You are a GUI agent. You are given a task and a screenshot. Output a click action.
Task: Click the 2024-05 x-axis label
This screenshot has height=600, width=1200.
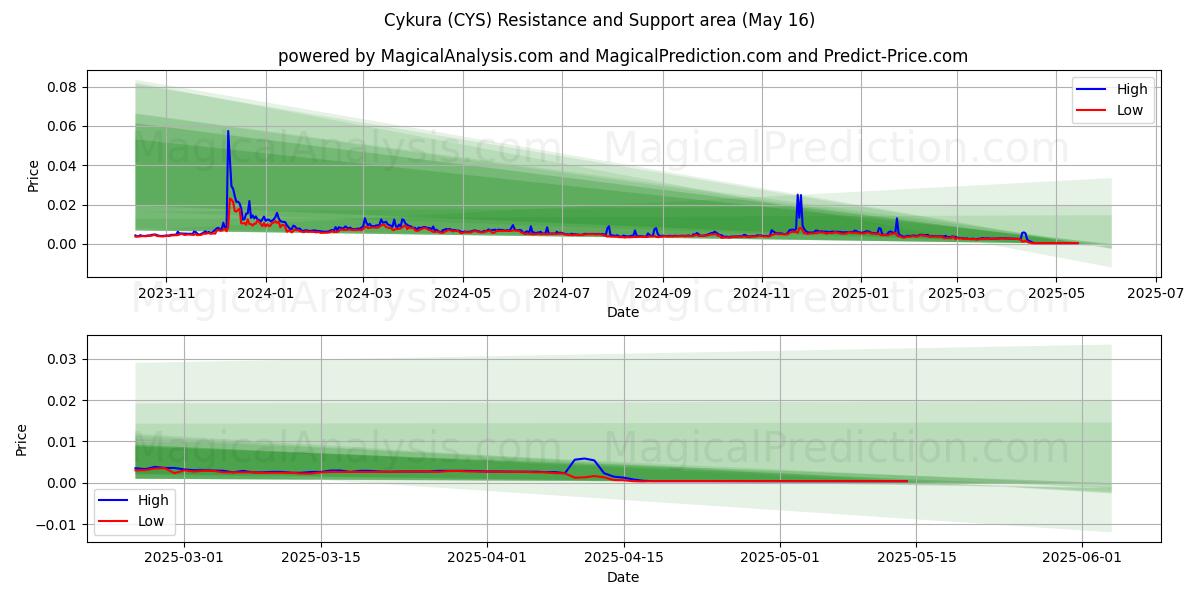(x=463, y=293)
